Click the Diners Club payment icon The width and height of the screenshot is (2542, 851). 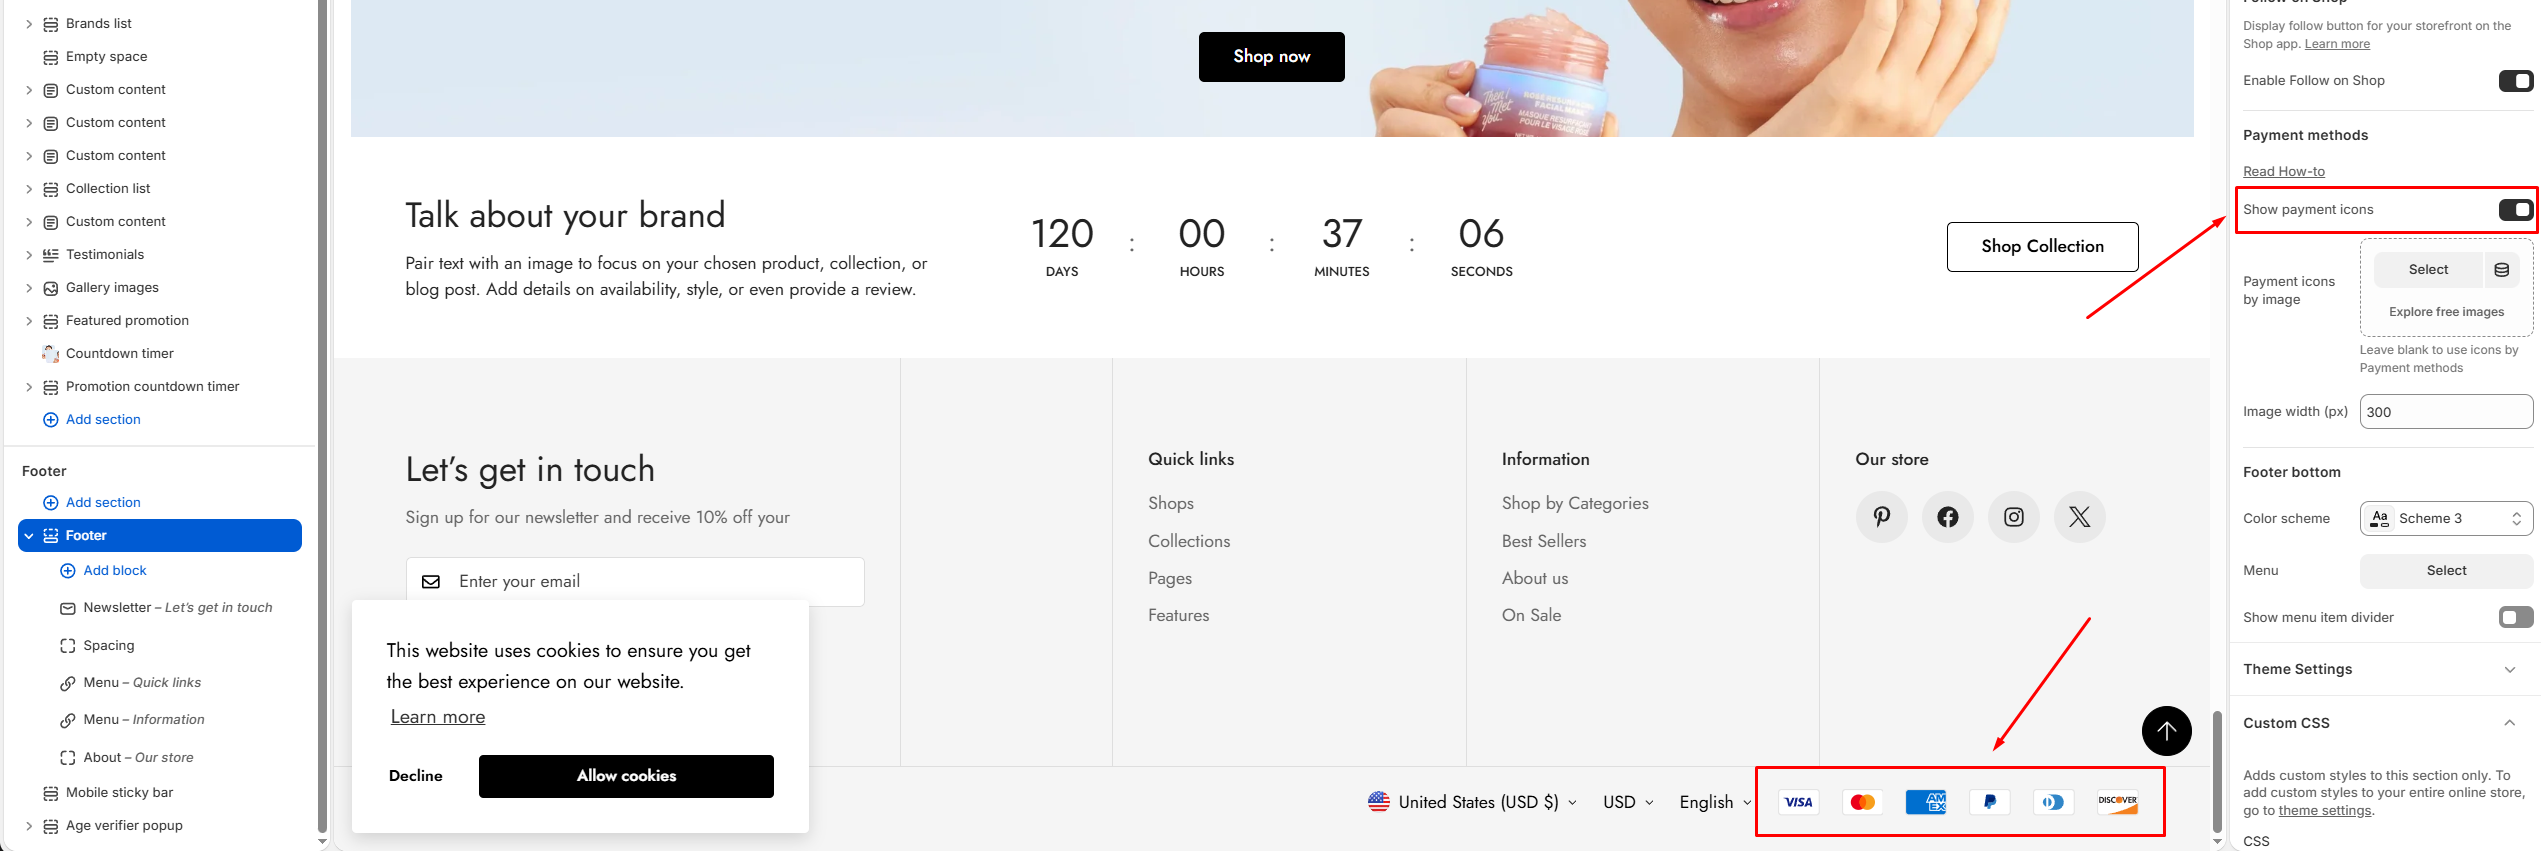point(2053,802)
